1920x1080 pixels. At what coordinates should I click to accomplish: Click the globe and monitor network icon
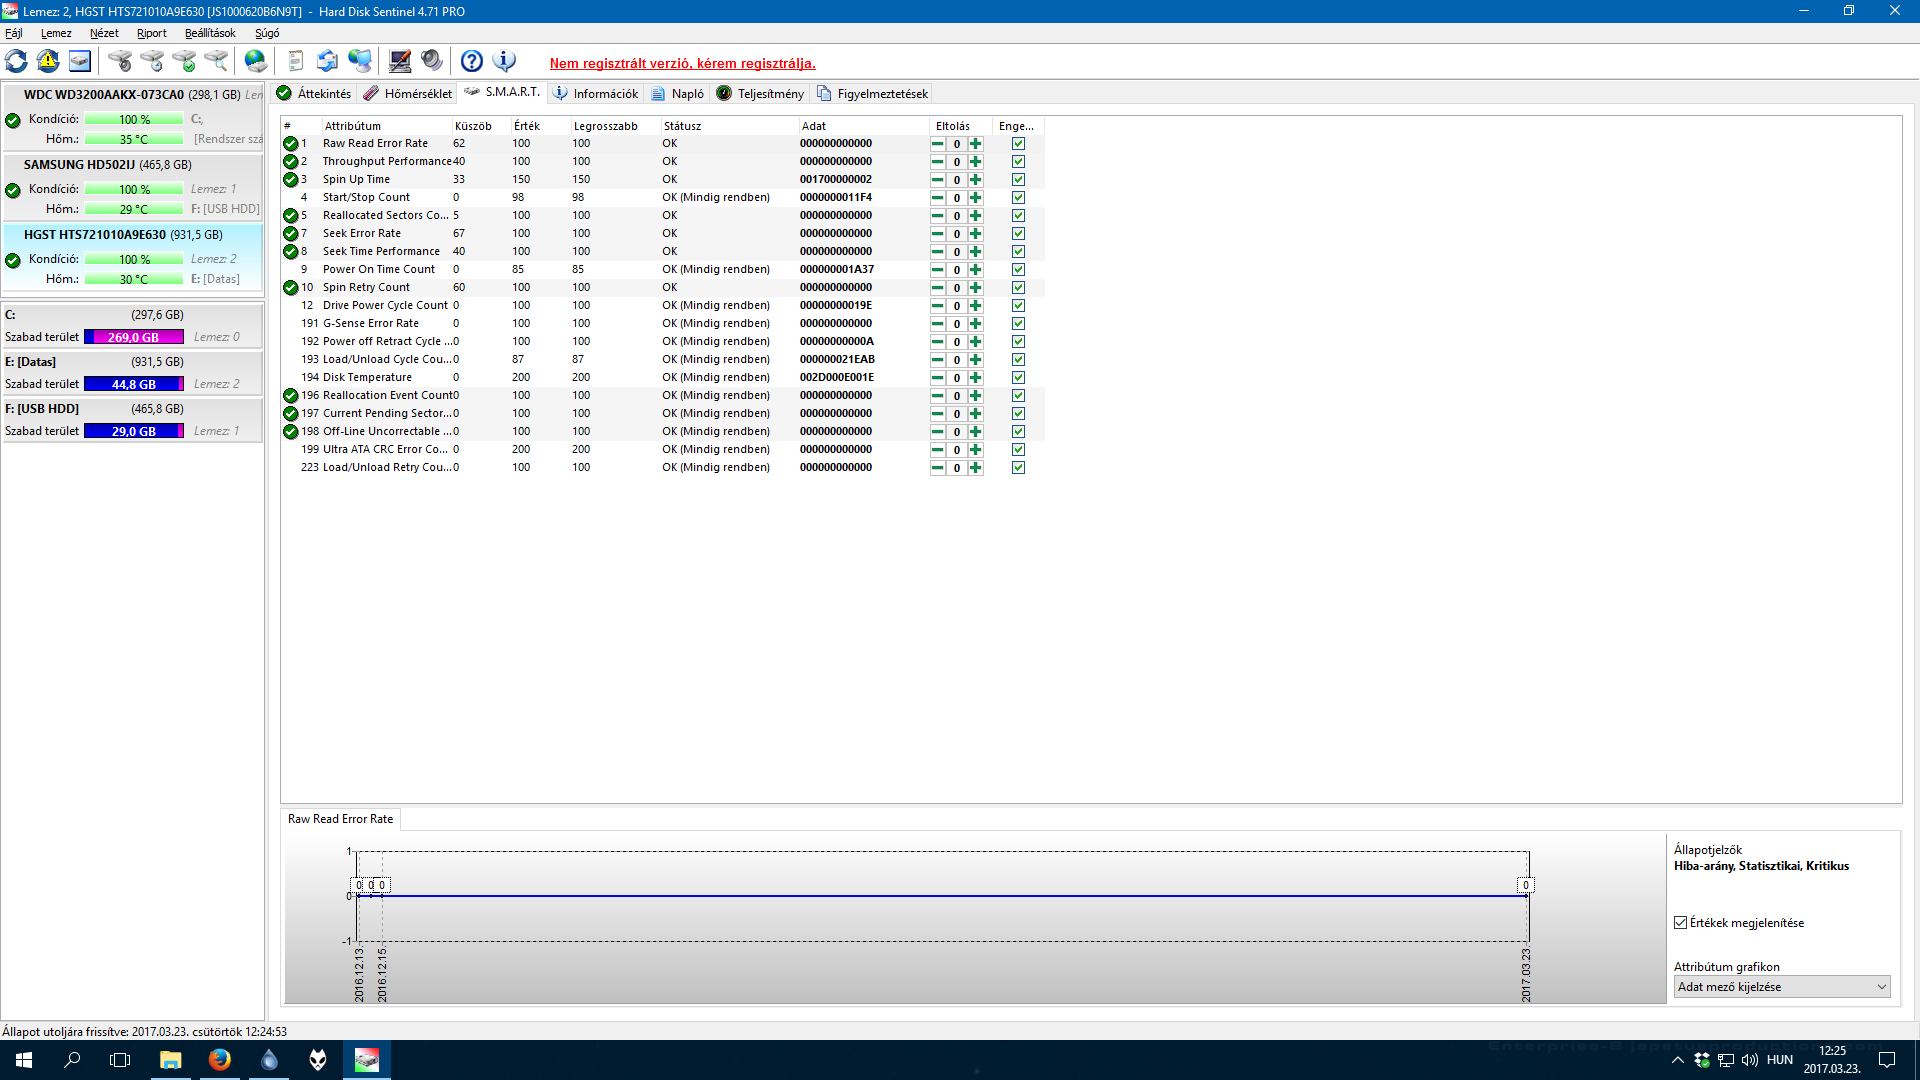pos(360,62)
